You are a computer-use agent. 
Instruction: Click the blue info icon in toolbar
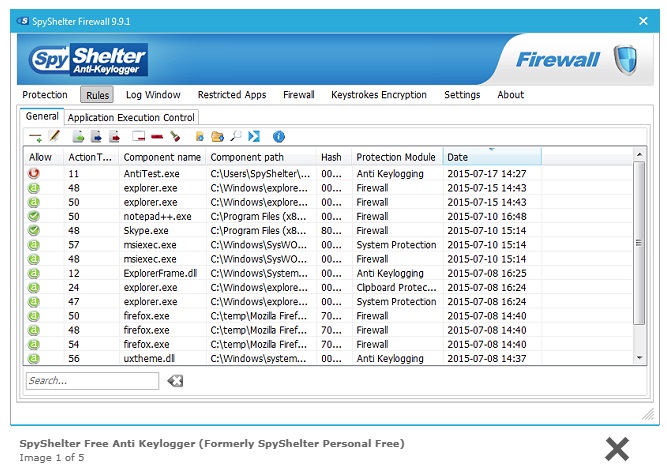pyautogui.click(x=279, y=136)
